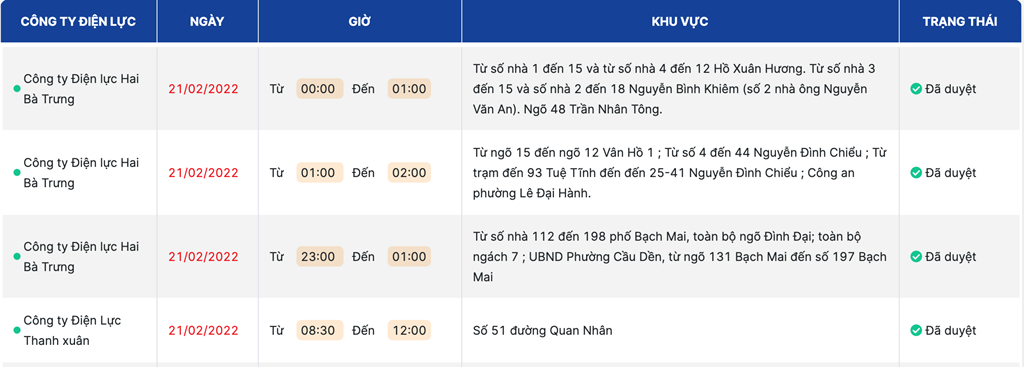This screenshot has height=367, width=1024.
Task: Click the 02:00 end time badge
Action: click(409, 173)
